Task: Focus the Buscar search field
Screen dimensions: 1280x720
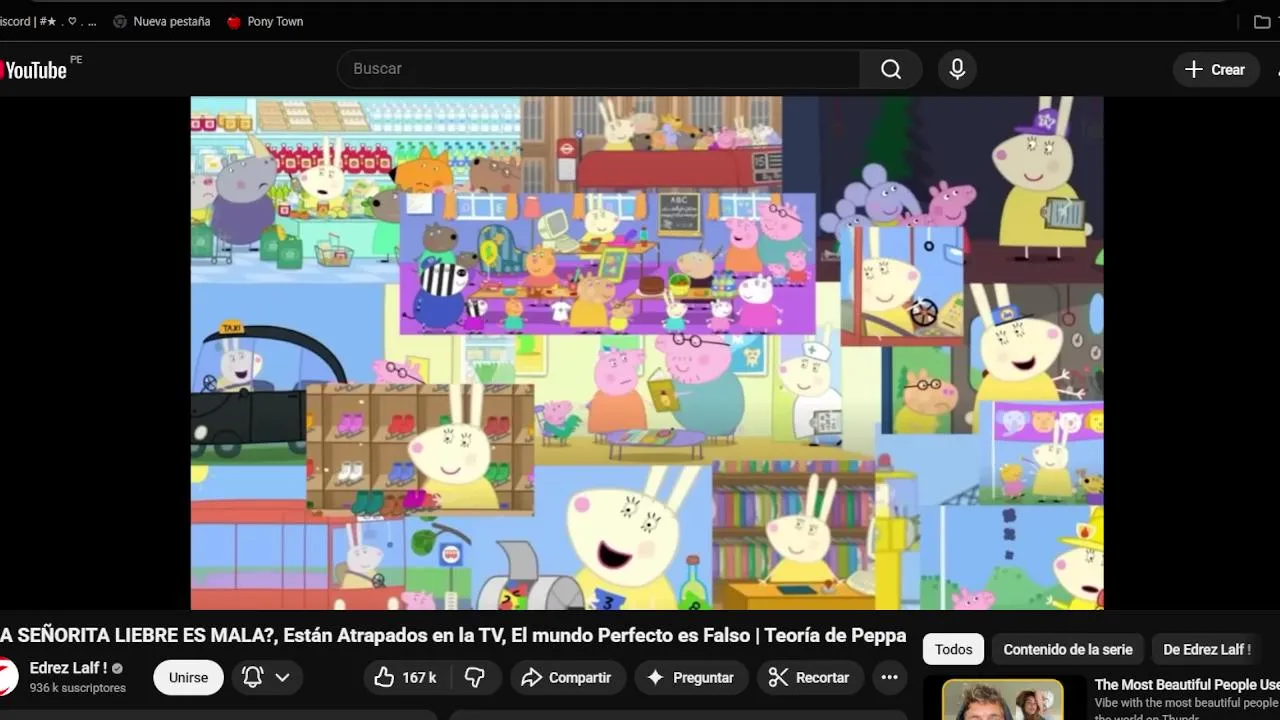Action: (x=599, y=69)
